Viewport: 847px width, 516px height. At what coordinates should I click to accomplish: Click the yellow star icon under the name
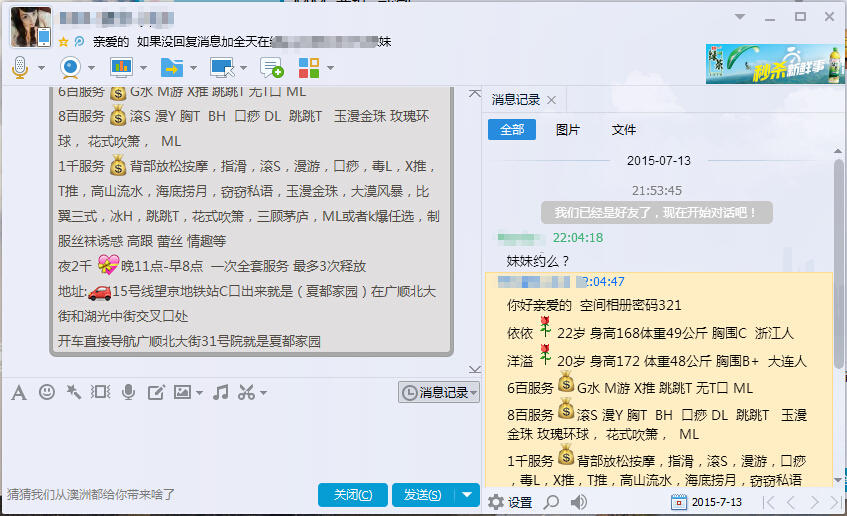[x=64, y=42]
